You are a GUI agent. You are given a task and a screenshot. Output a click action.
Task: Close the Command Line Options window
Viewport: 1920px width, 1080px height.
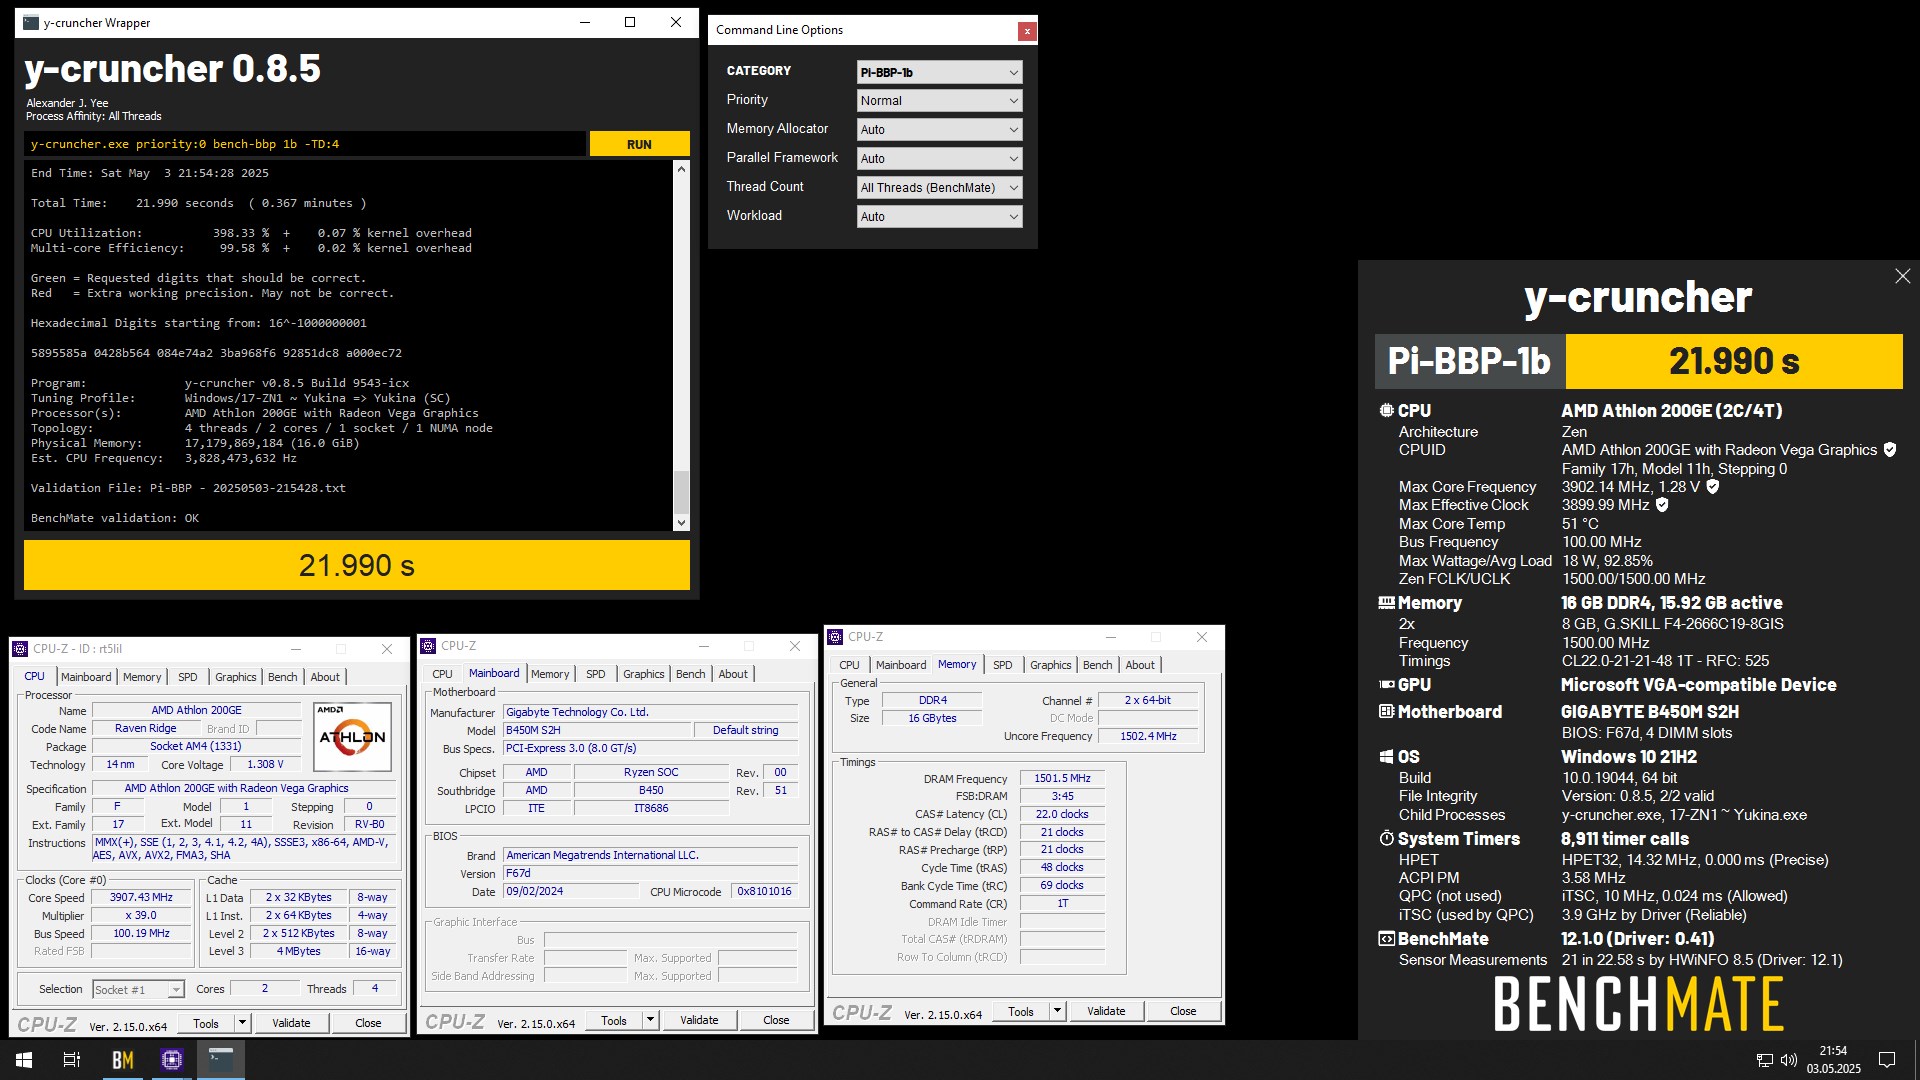coord(1026,31)
